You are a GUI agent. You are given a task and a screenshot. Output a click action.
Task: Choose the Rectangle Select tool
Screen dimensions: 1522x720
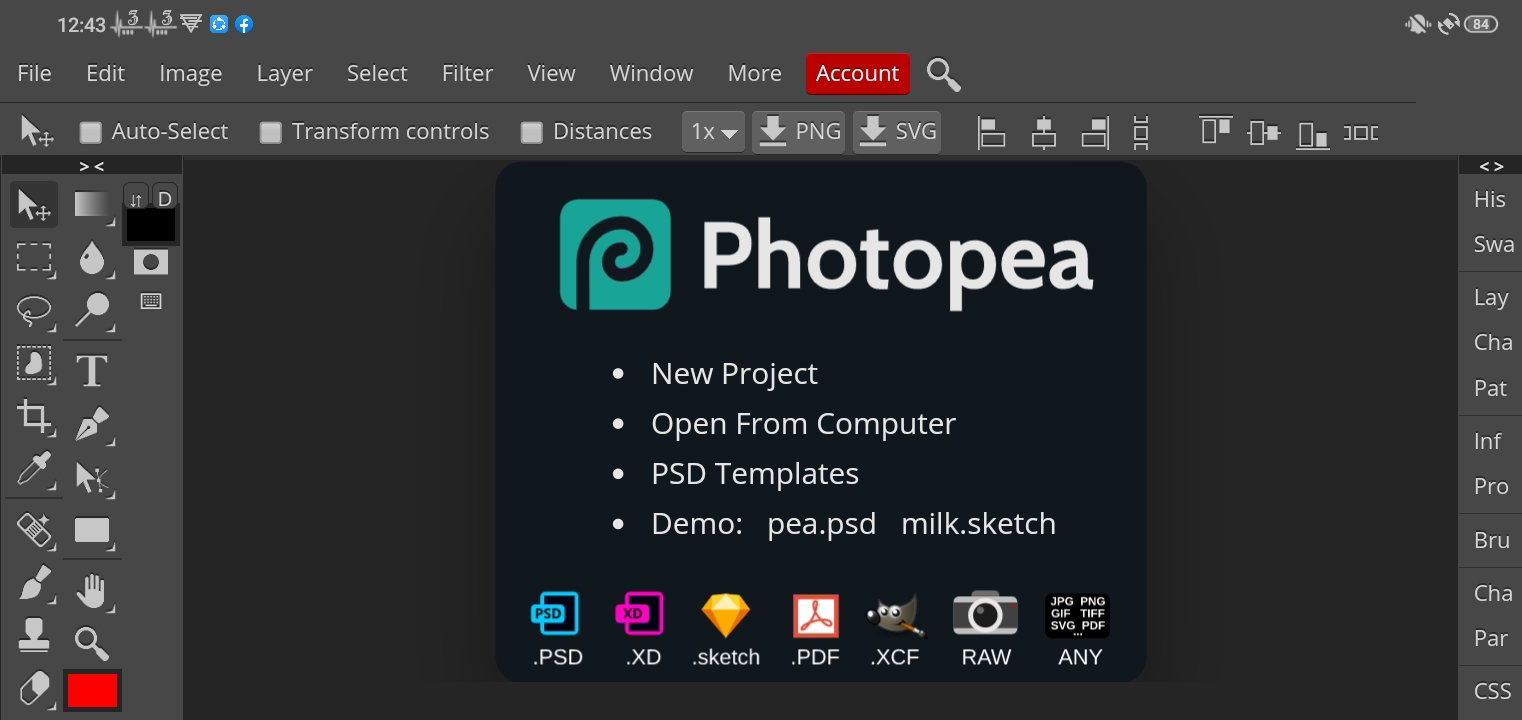34,258
